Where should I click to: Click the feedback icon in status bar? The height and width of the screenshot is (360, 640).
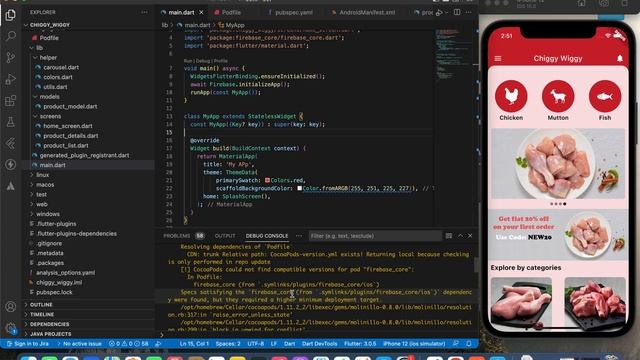(456, 344)
